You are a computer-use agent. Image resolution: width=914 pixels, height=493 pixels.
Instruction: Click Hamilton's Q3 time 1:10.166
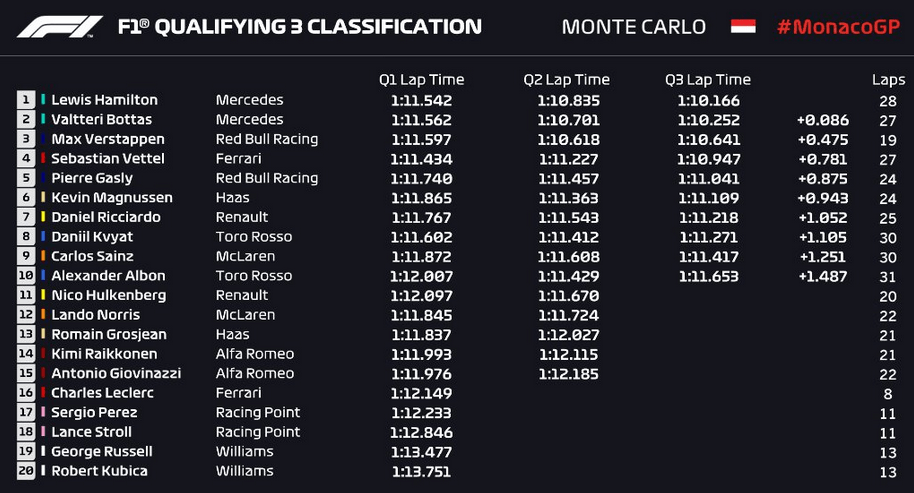click(x=708, y=101)
